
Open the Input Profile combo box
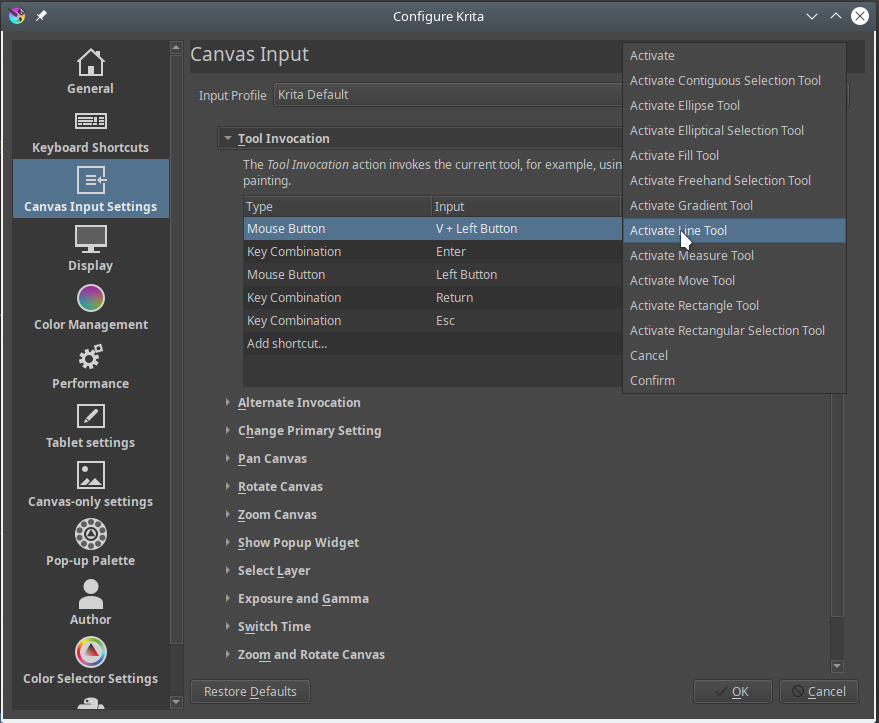[x=447, y=95]
